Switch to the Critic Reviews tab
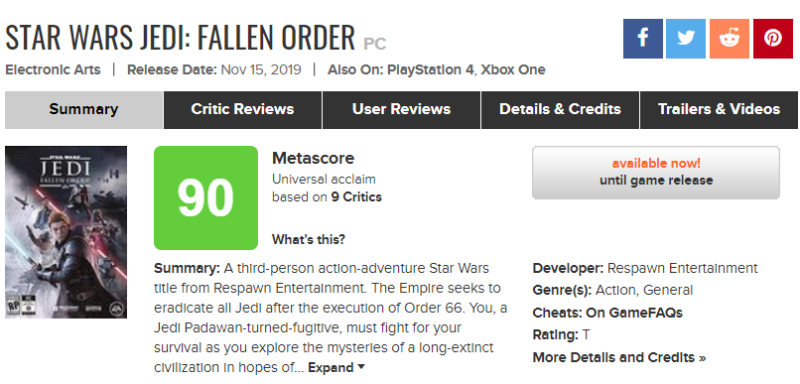Viewport: 800px width, 384px height. pos(242,110)
